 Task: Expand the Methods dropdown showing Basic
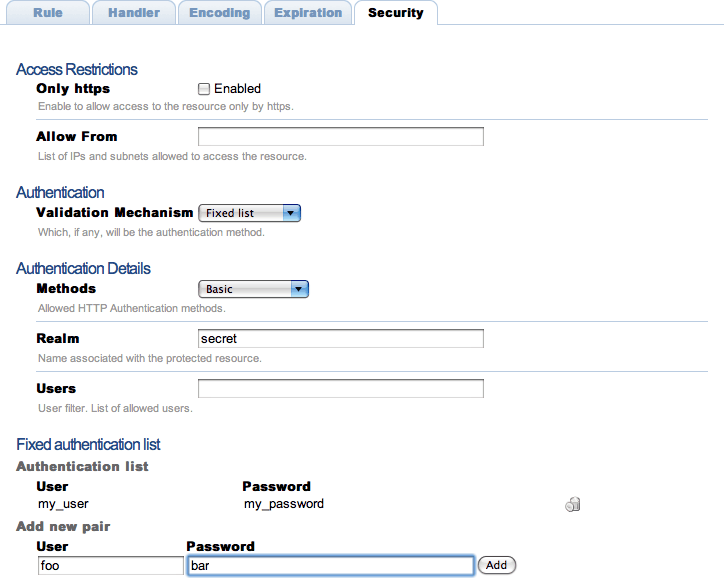click(x=254, y=289)
